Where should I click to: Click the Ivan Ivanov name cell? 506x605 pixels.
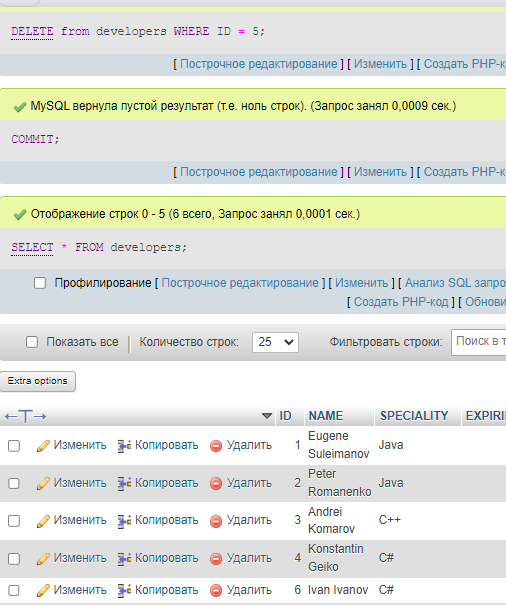(338, 590)
